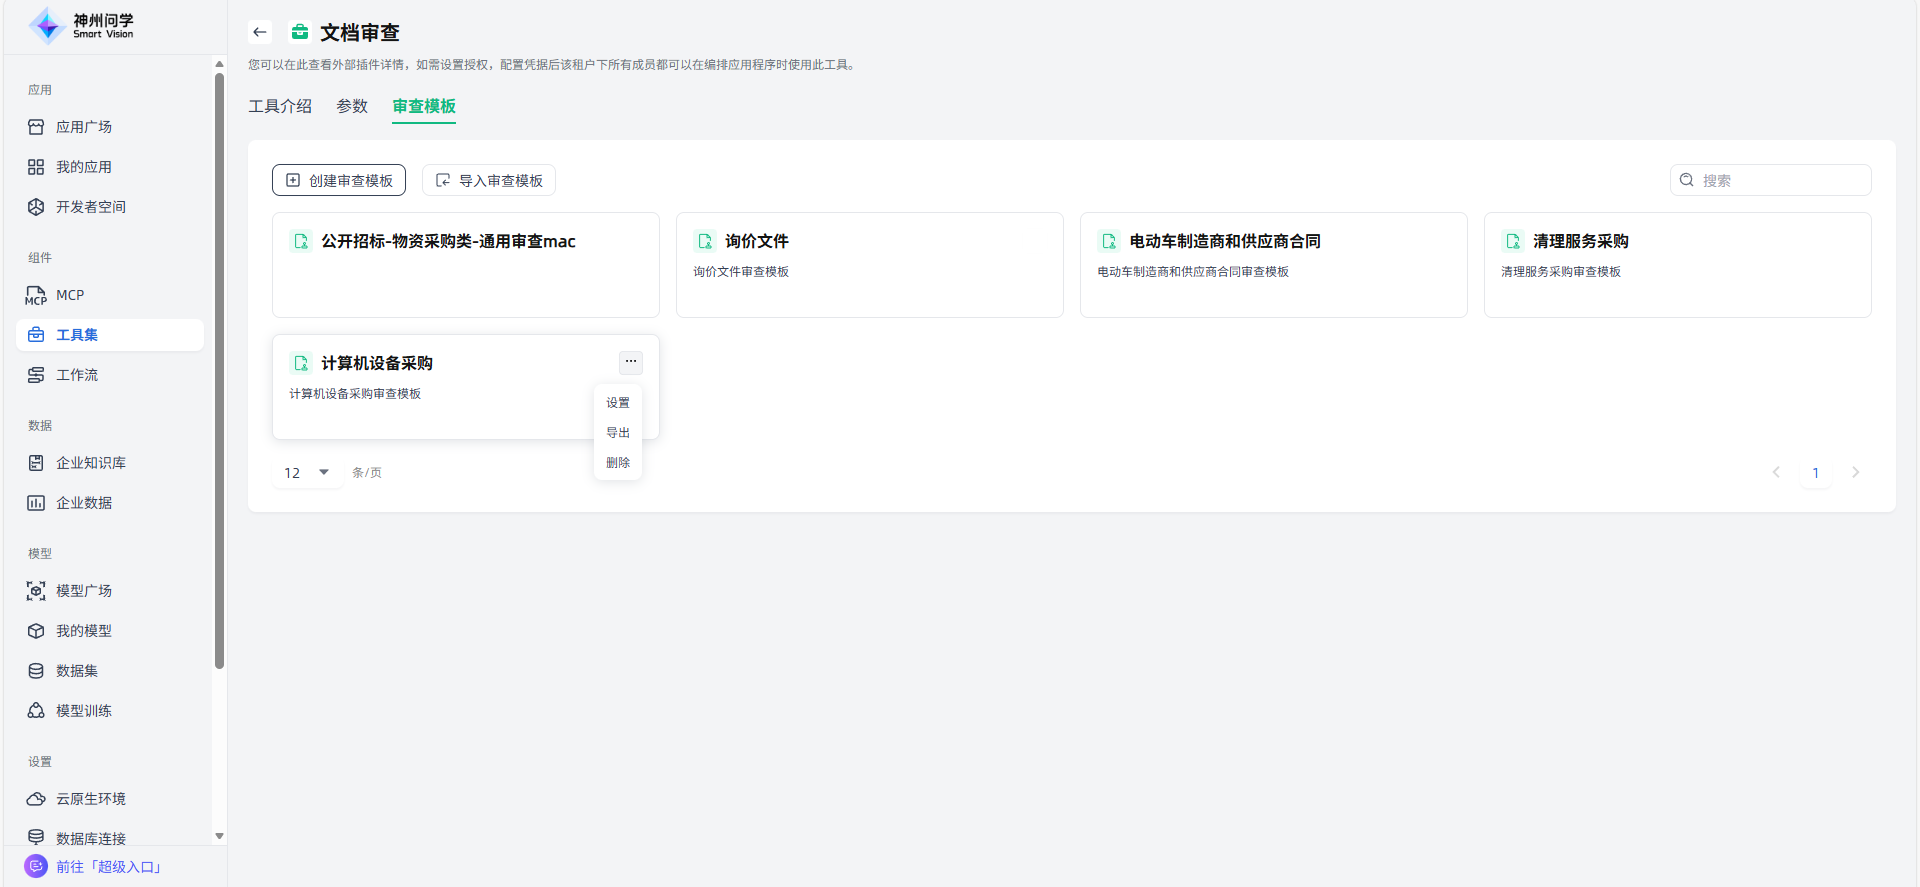Viewport: 1920px width, 887px height.
Task: Click the 导入审查模板 button
Action: [489, 180]
